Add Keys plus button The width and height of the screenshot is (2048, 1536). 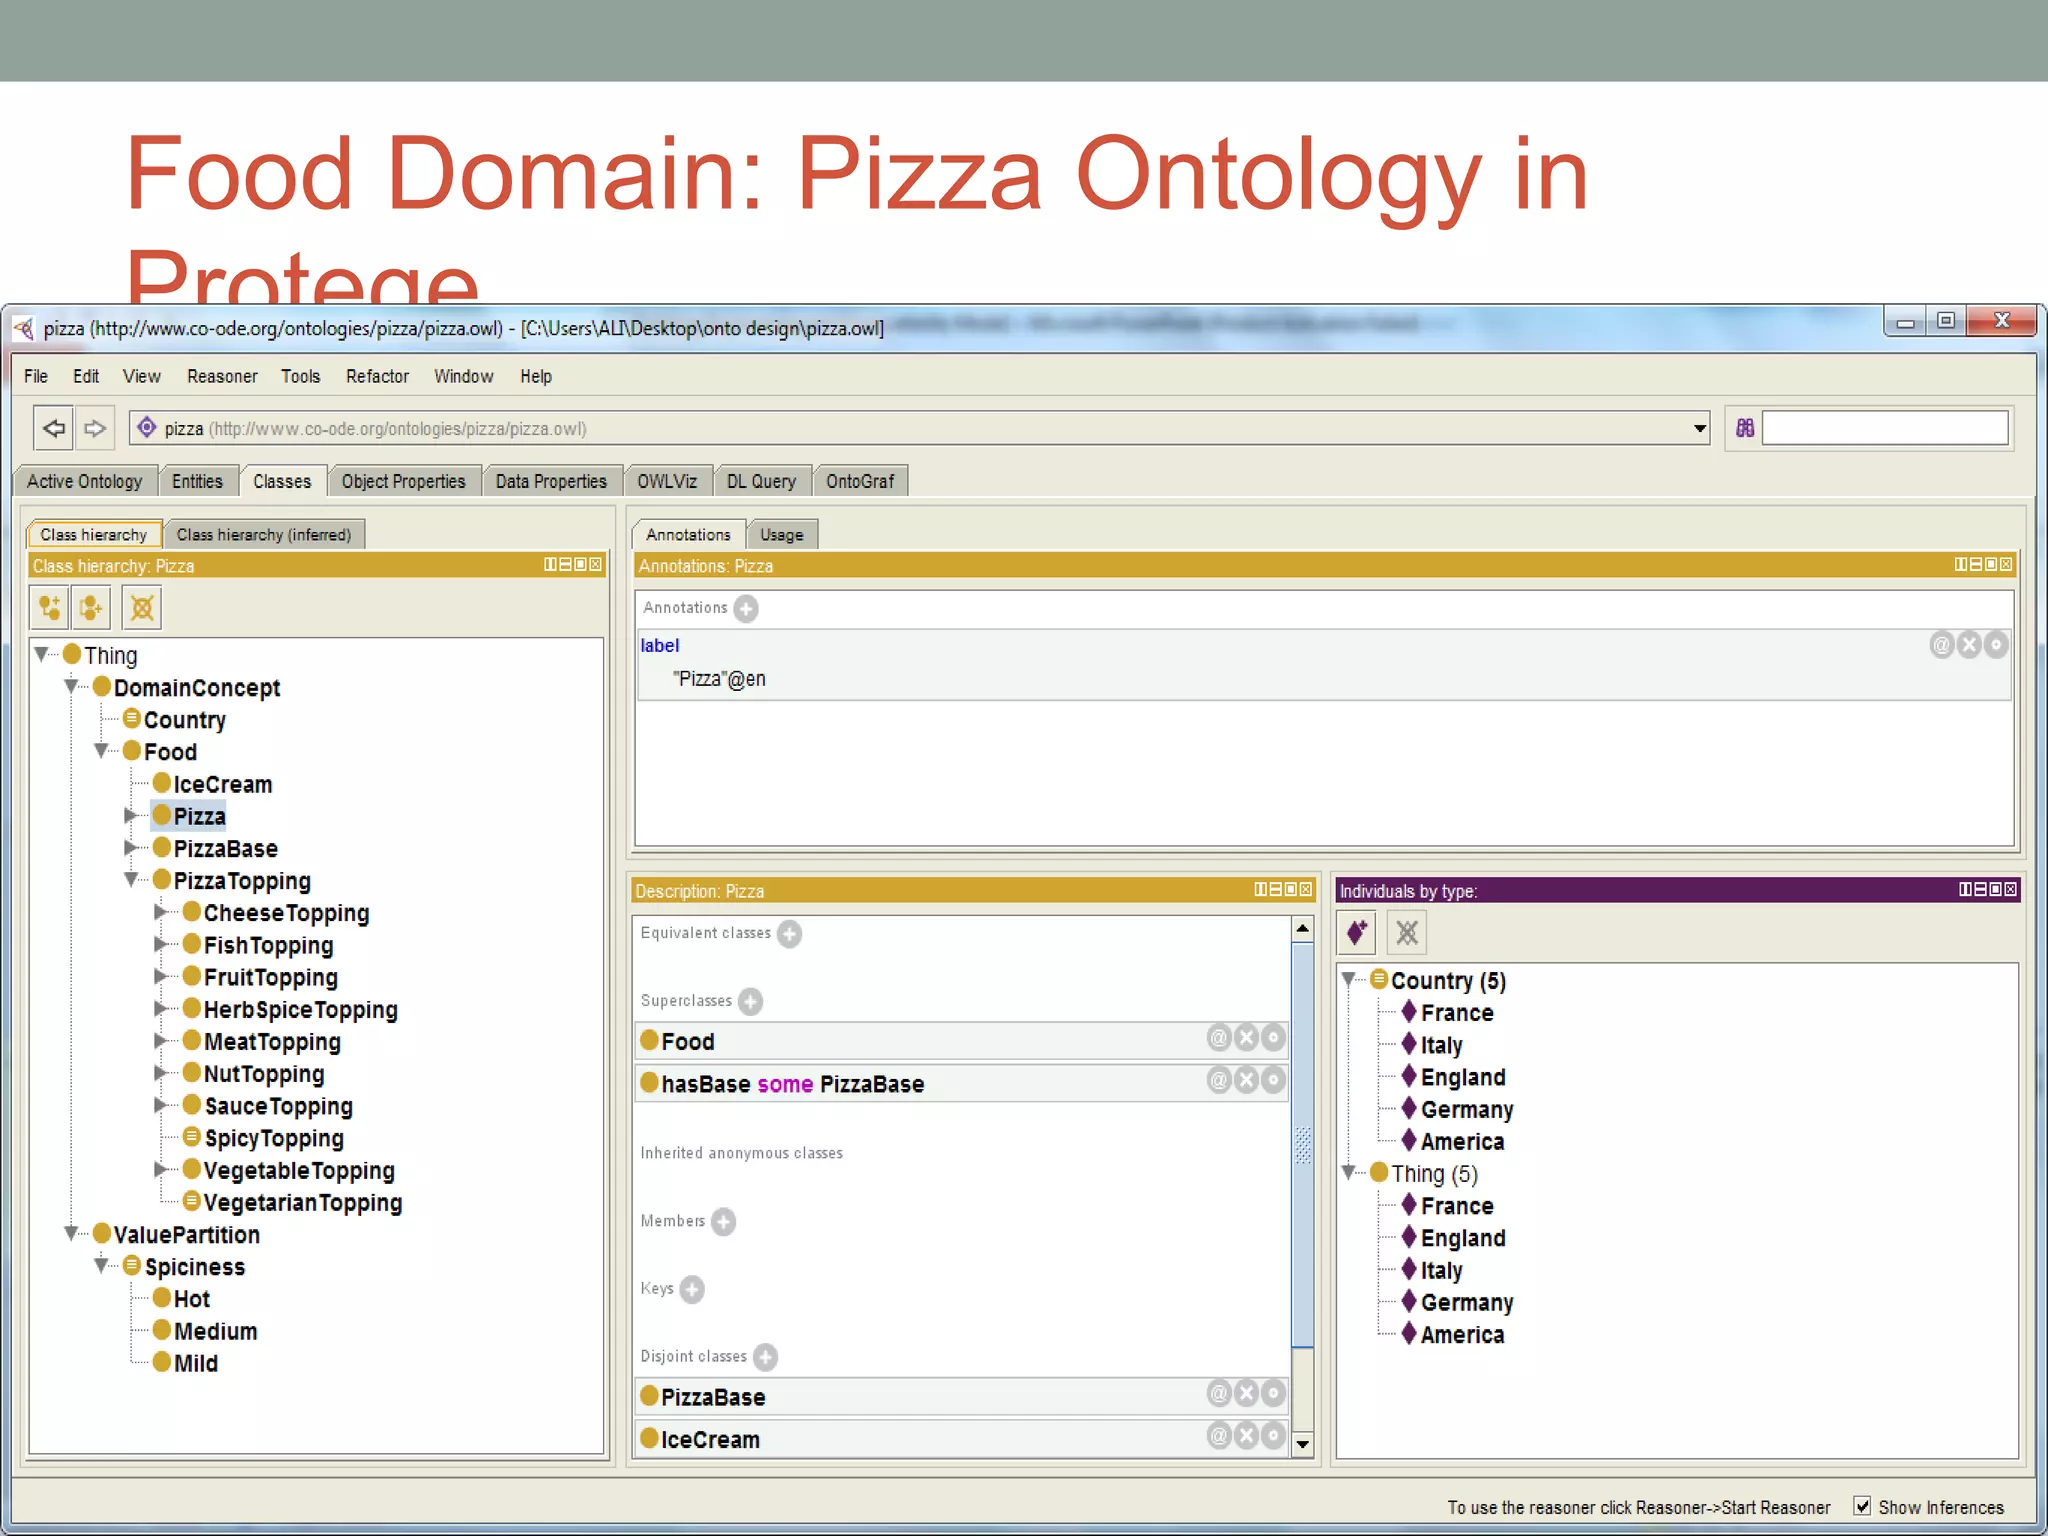[x=692, y=1289]
